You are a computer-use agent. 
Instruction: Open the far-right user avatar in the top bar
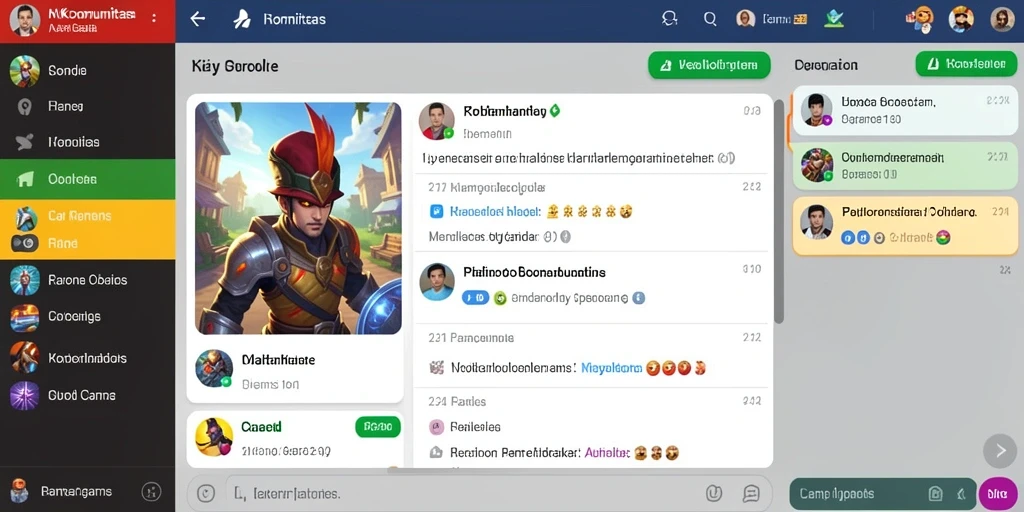pyautogui.click(x=1002, y=19)
